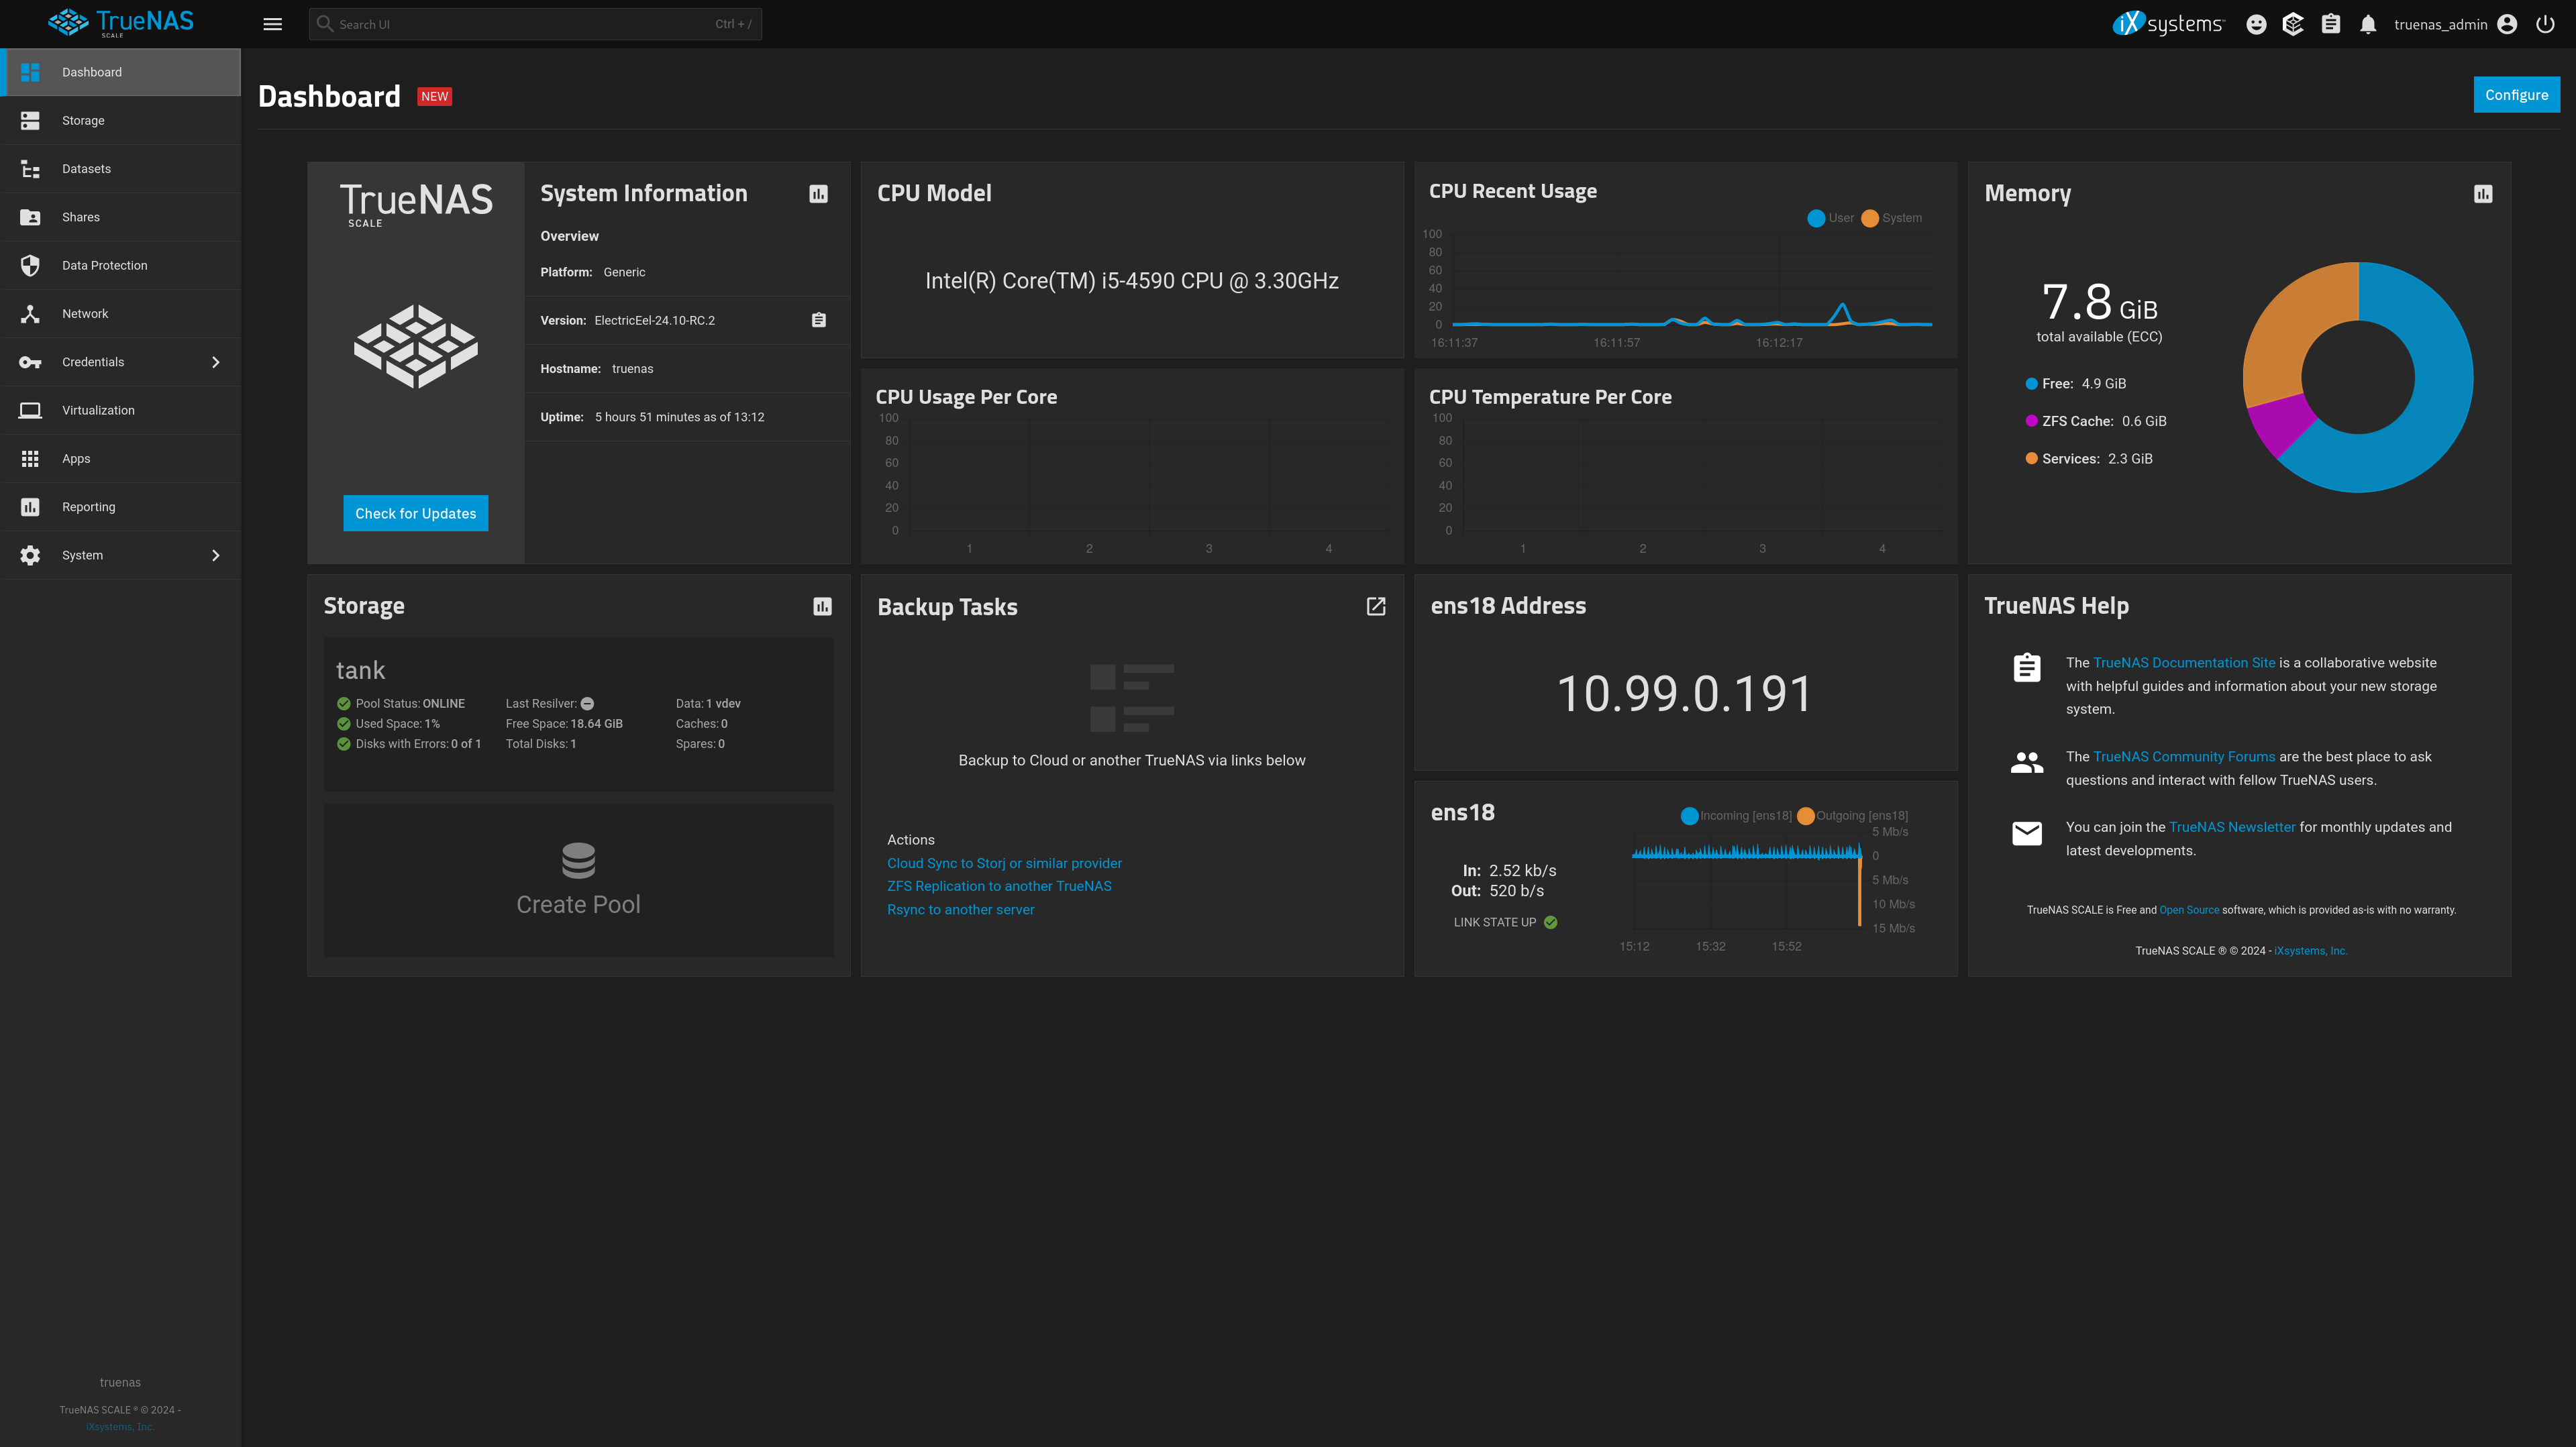The image size is (2576, 1447).
Task: Open System Information reports chart icon
Action: 818,194
